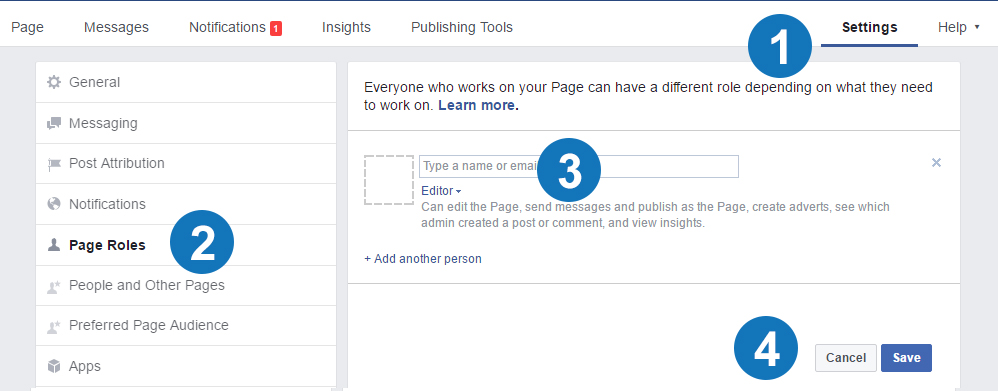The image size is (998, 391).
Task: Open Messaging settings section
Action: coord(186,123)
